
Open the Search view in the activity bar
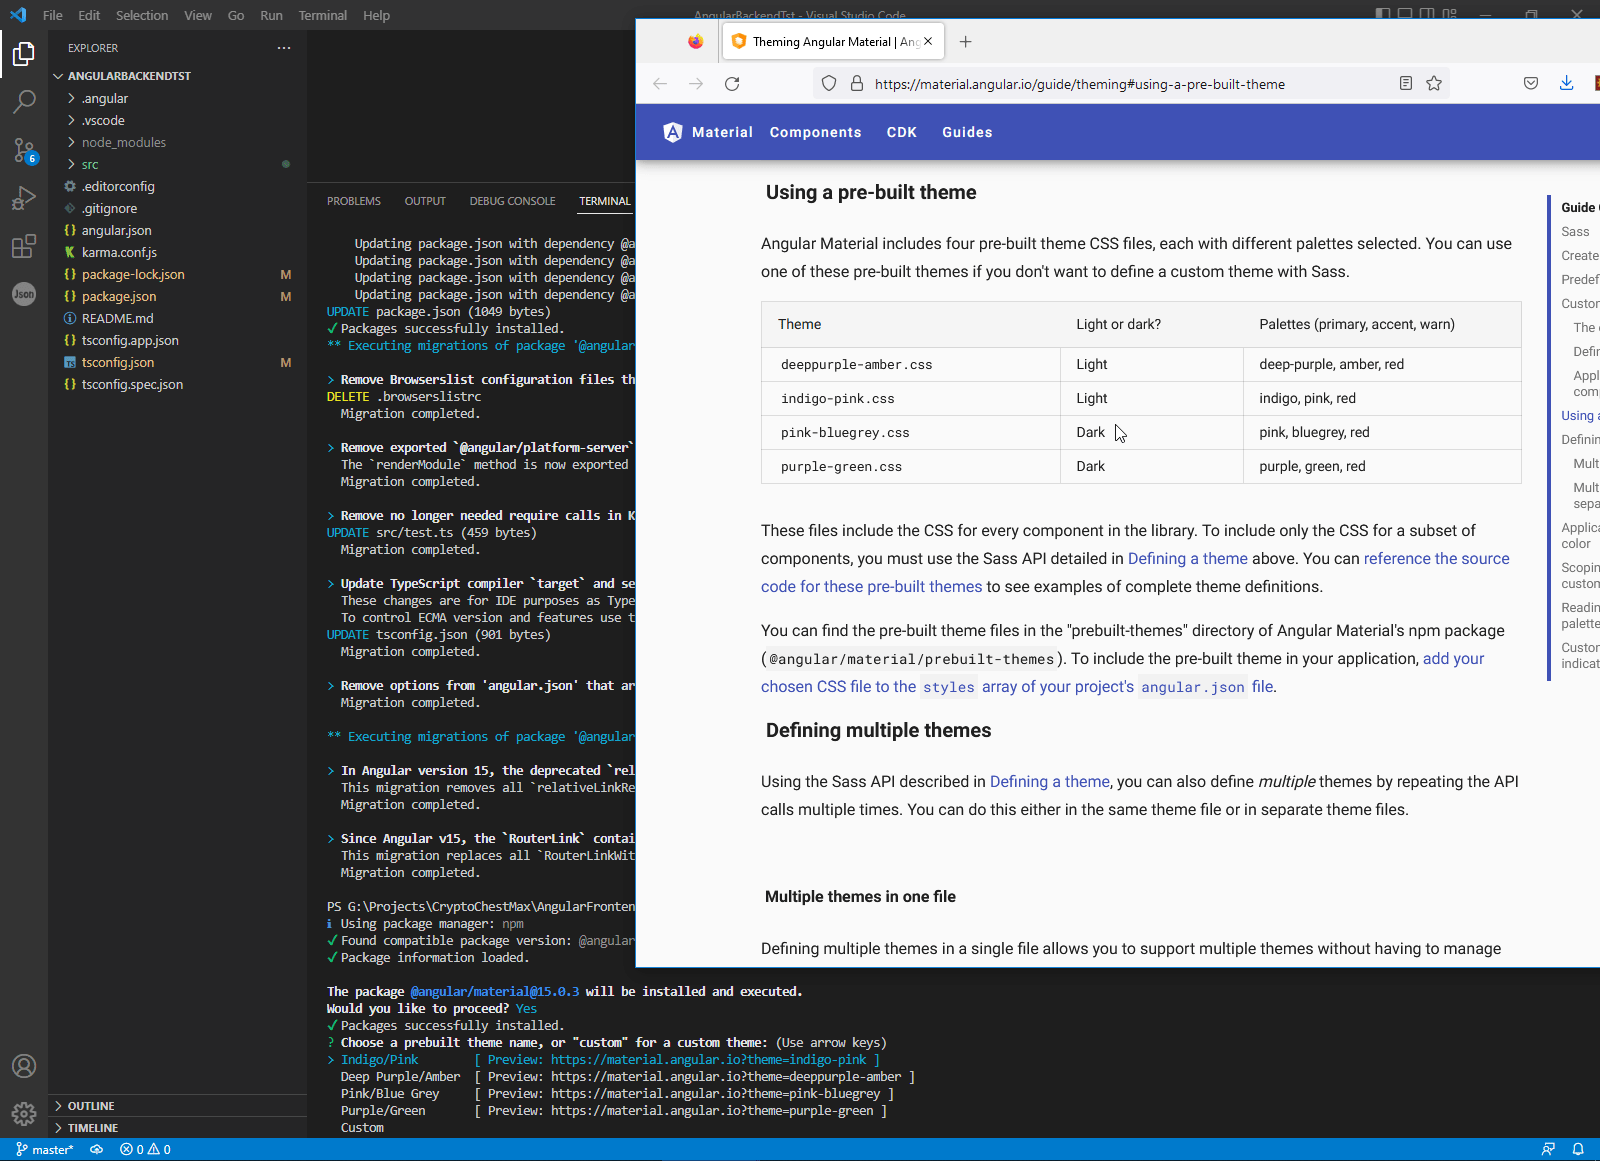pyautogui.click(x=24, y=101)
